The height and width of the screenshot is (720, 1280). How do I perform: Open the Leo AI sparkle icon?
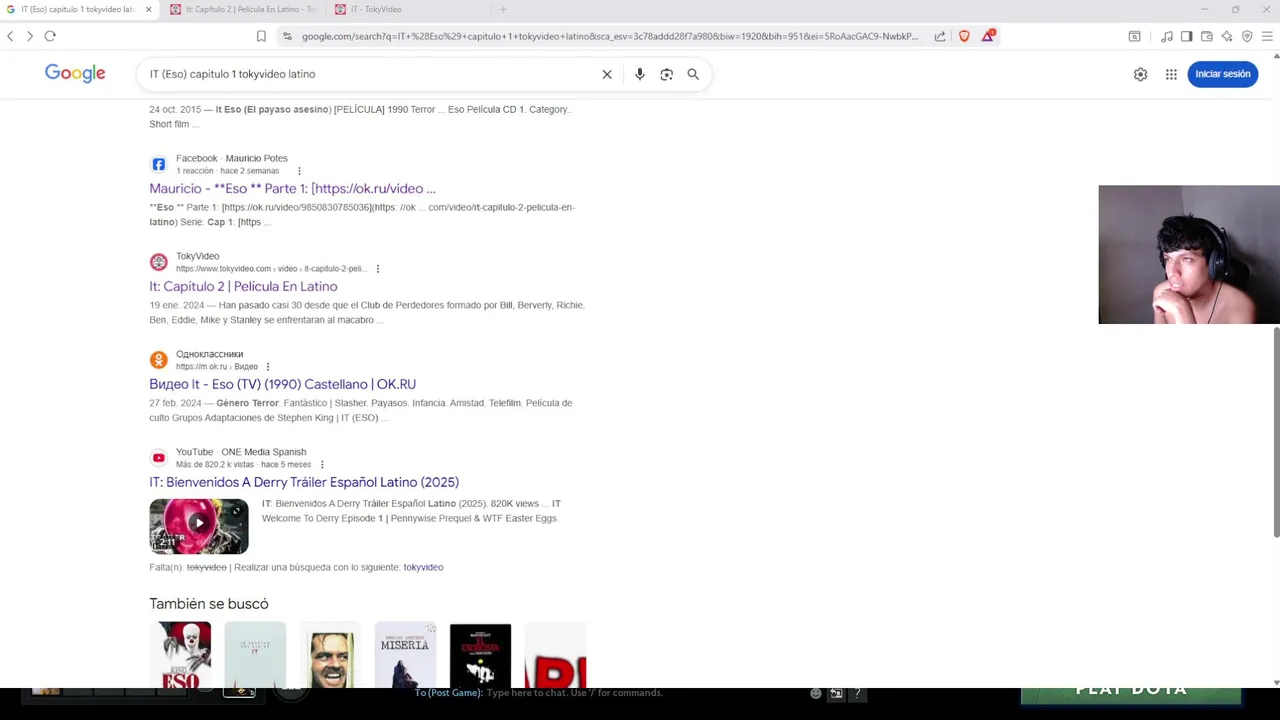click(x=1227, y=36)
